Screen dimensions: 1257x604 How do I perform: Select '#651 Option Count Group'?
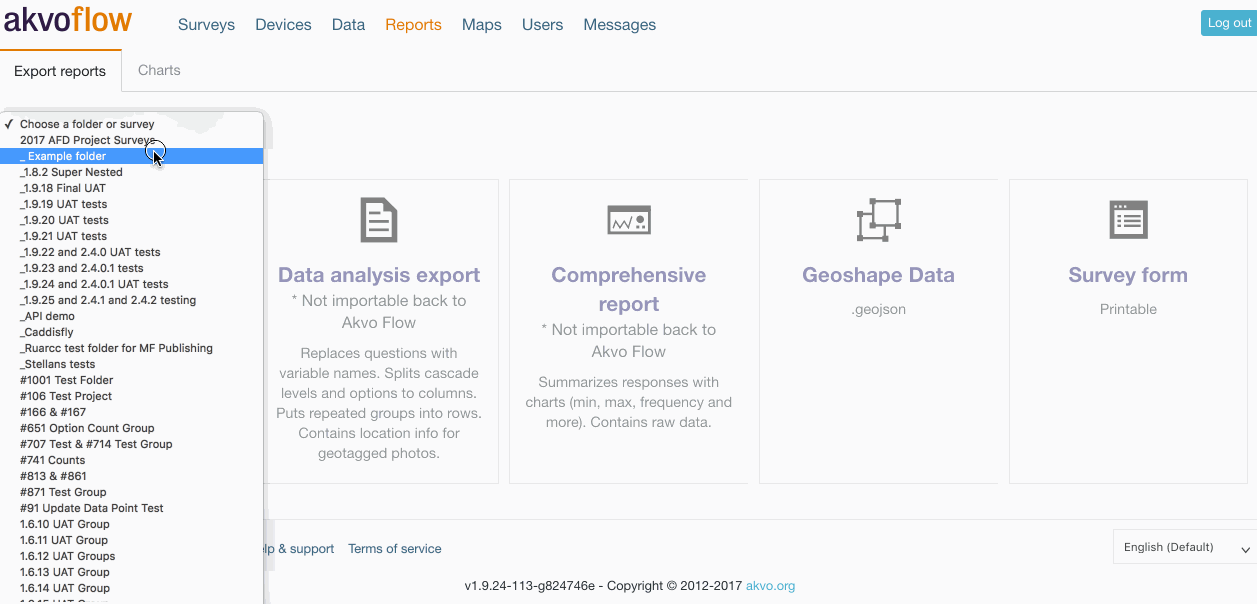[132, 428]
